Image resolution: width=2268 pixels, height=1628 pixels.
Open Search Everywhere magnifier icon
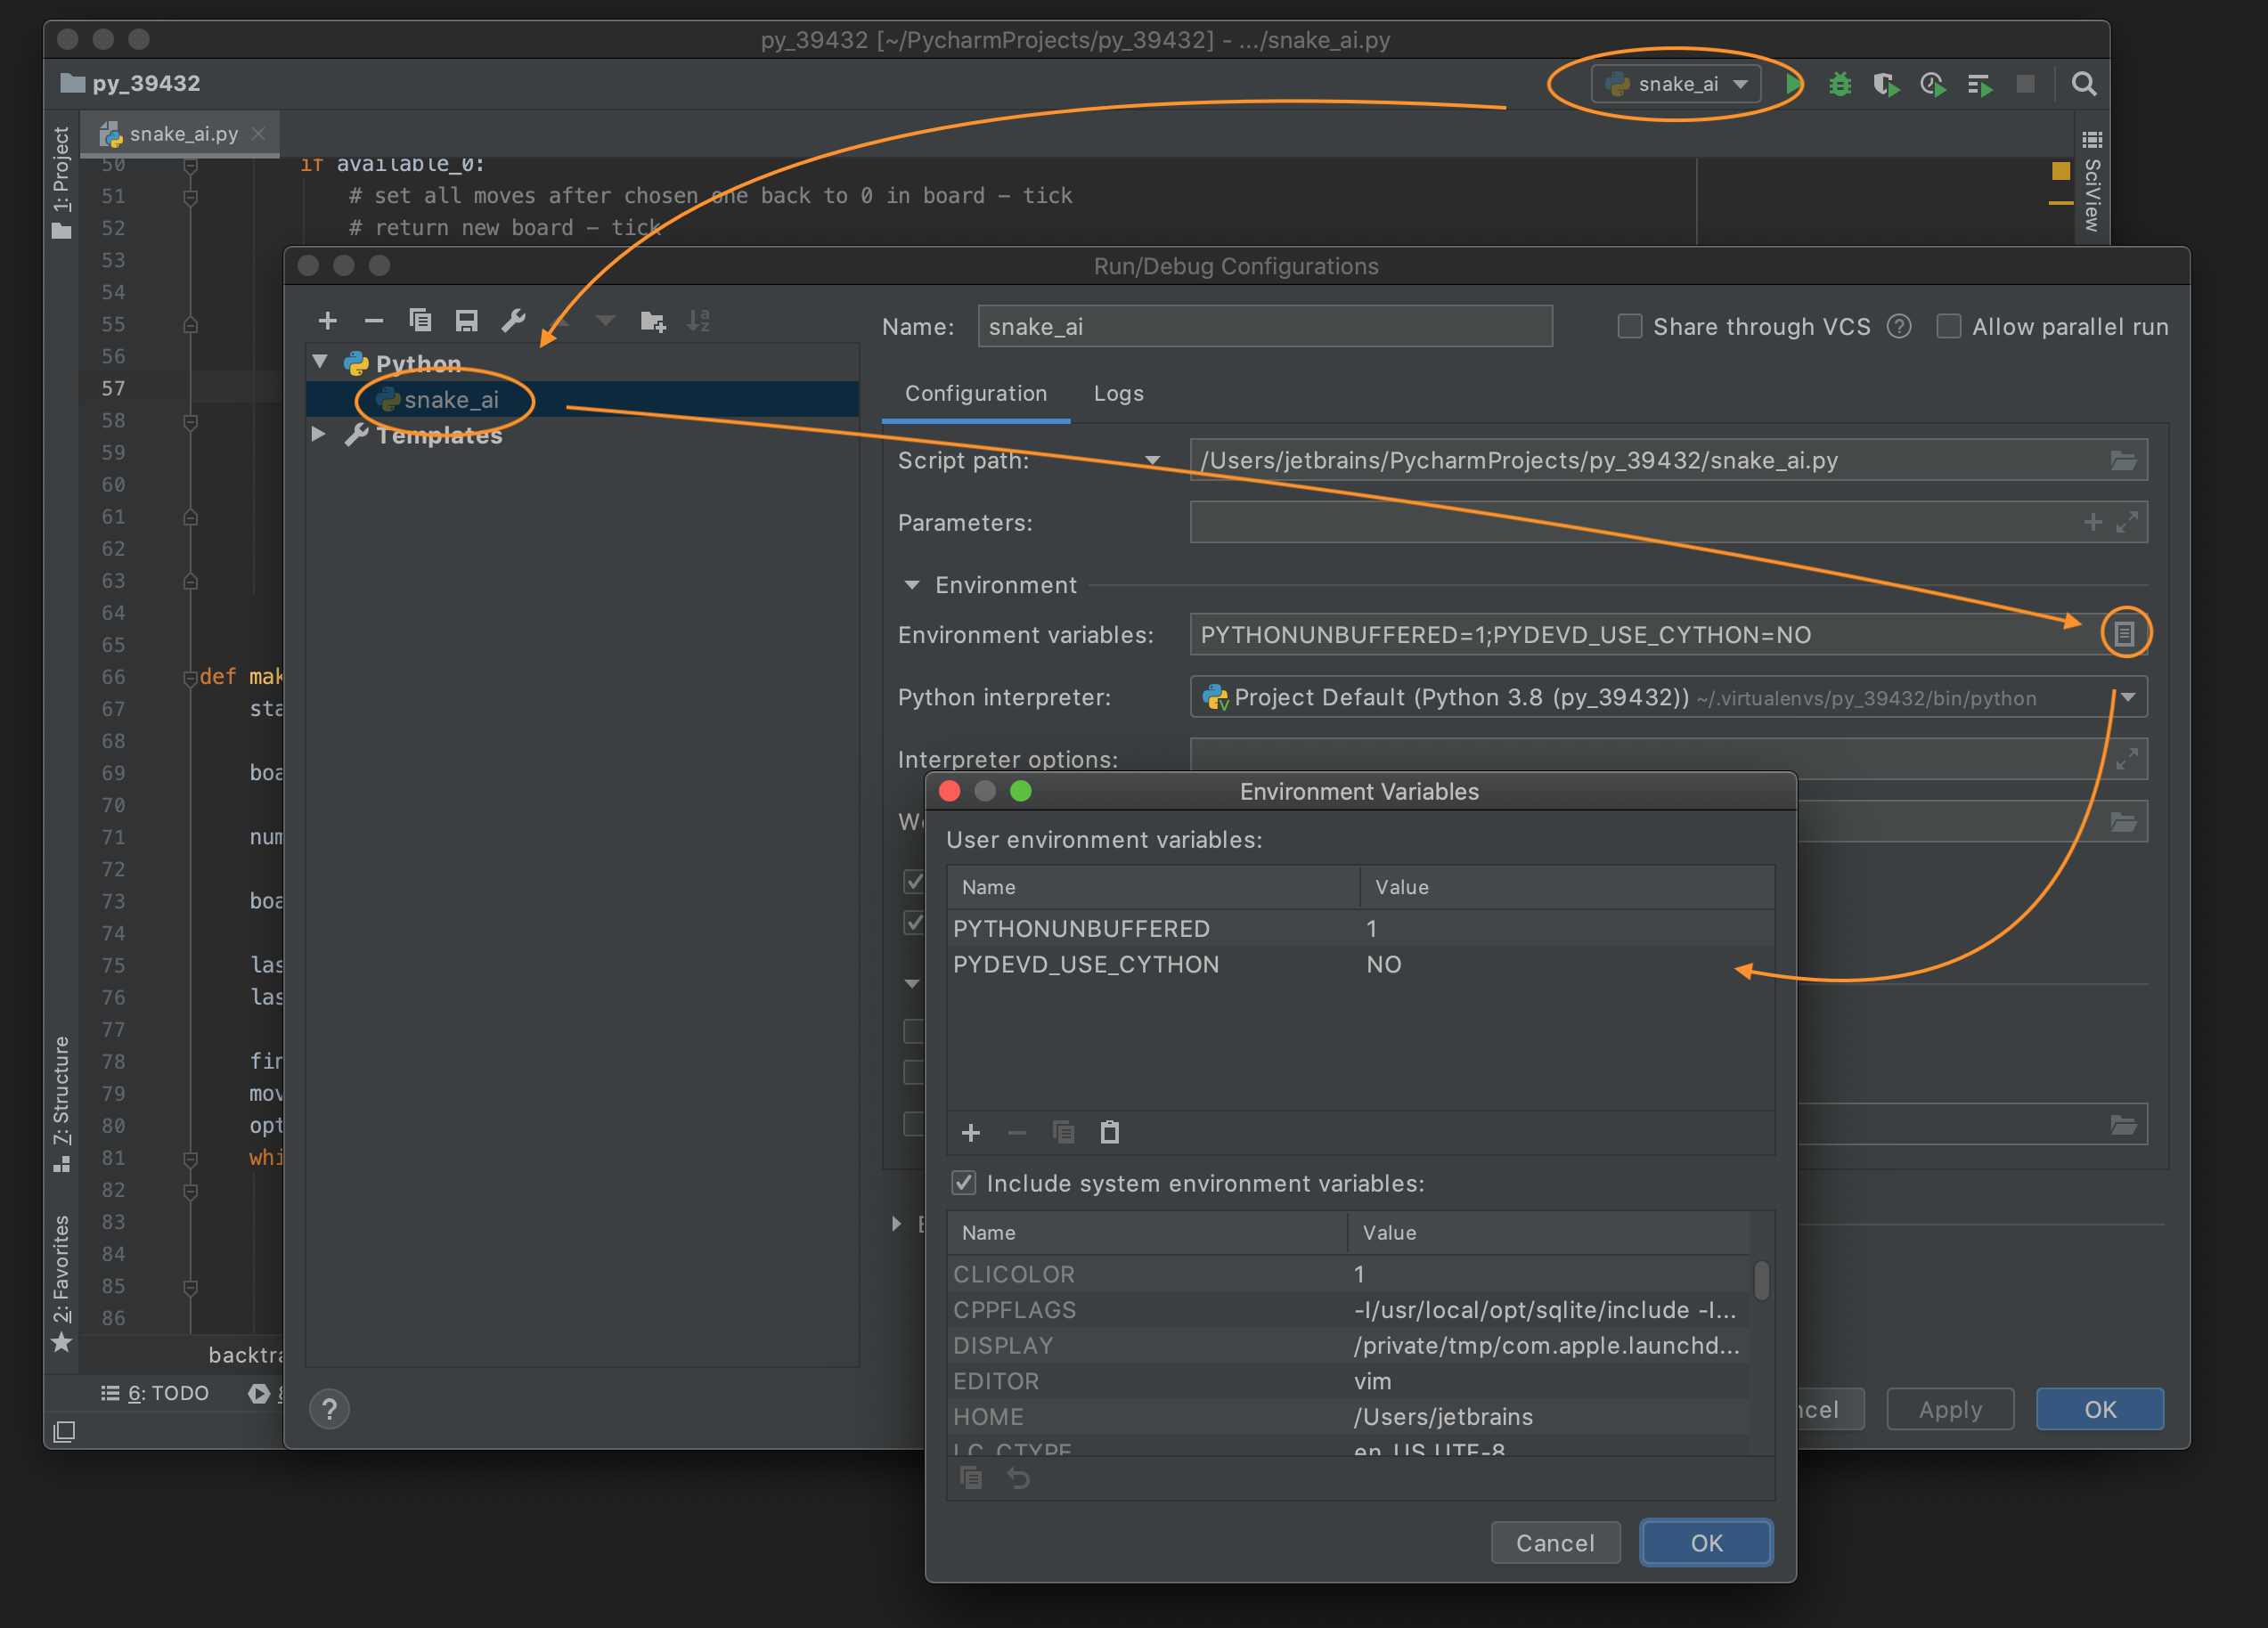tap(2083, 84)
